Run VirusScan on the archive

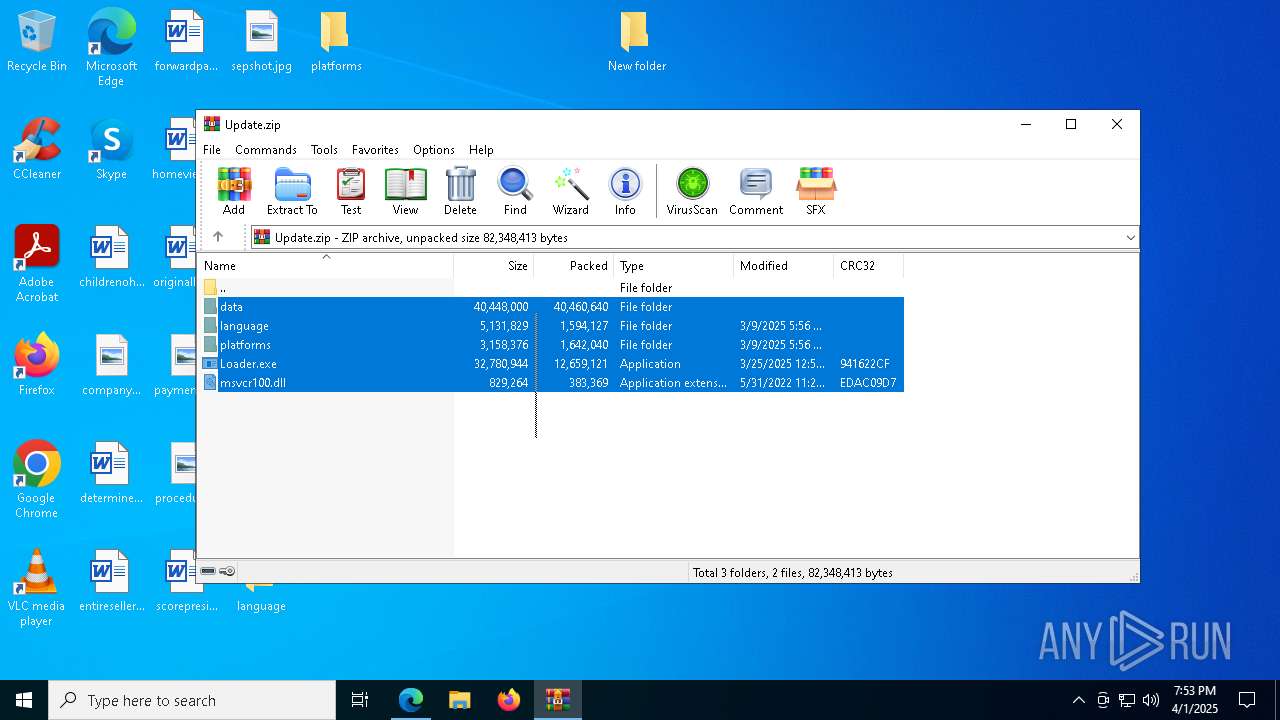coord(692,191)
